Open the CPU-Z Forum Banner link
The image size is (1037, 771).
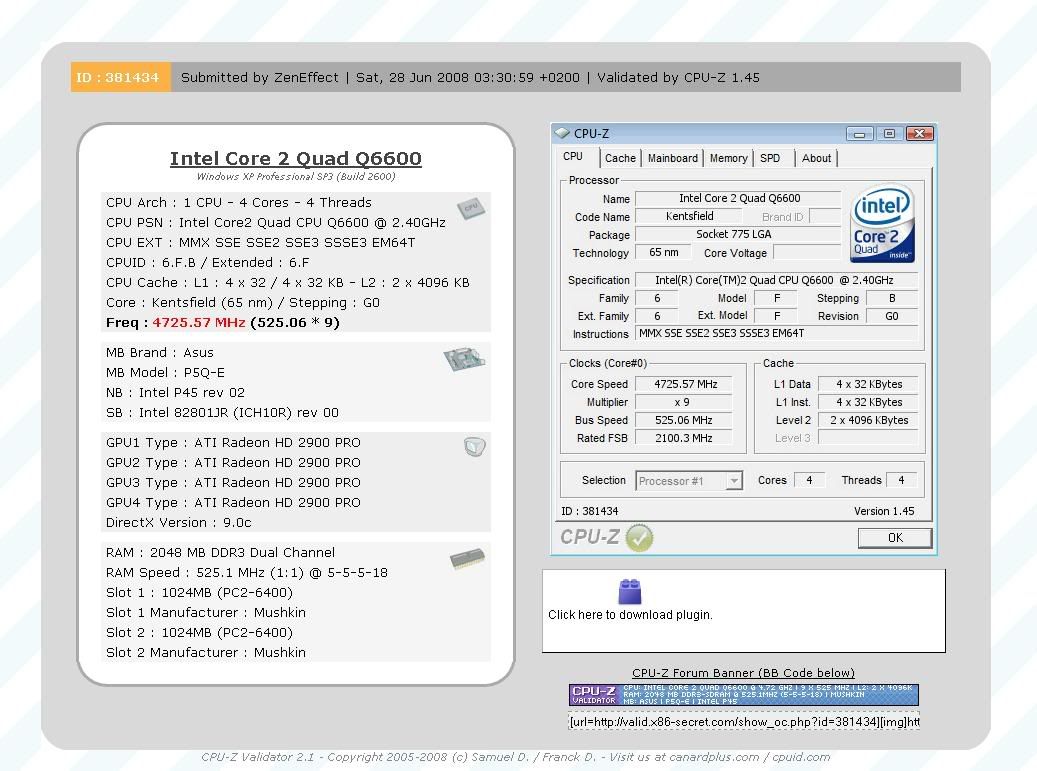[743, 673]
